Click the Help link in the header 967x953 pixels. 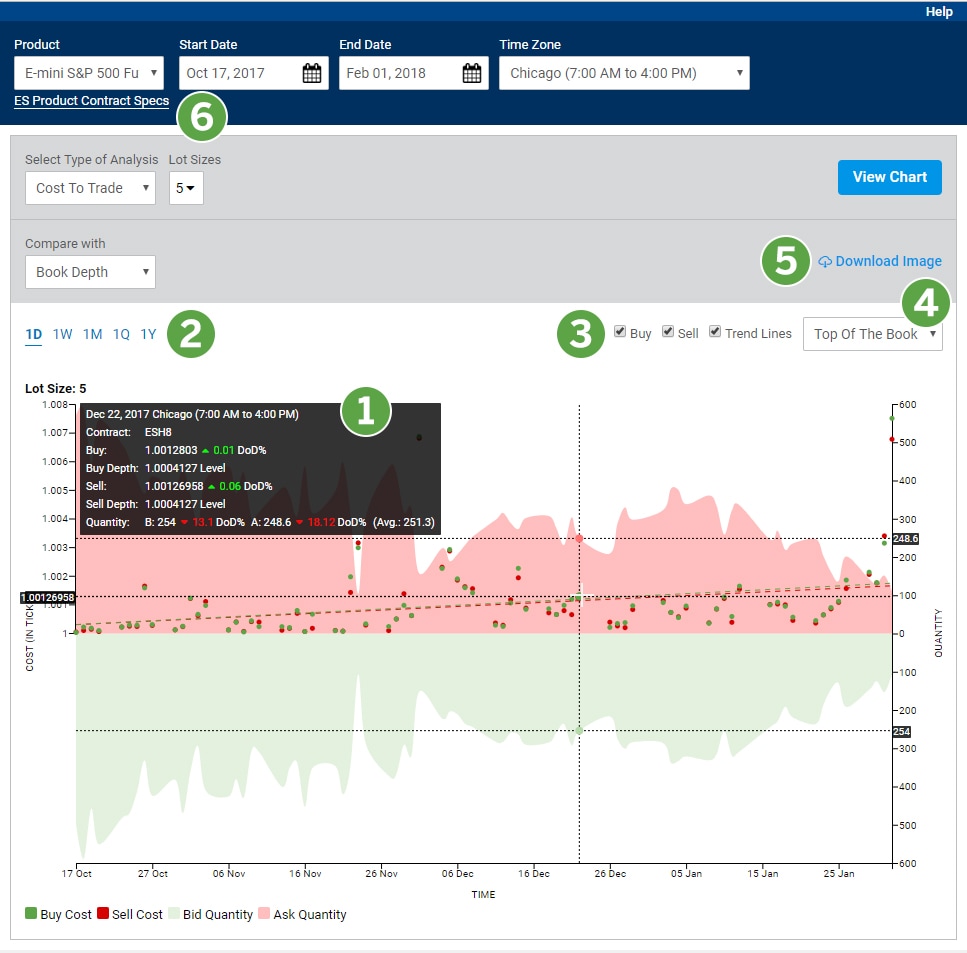click(x=939, y=12)
